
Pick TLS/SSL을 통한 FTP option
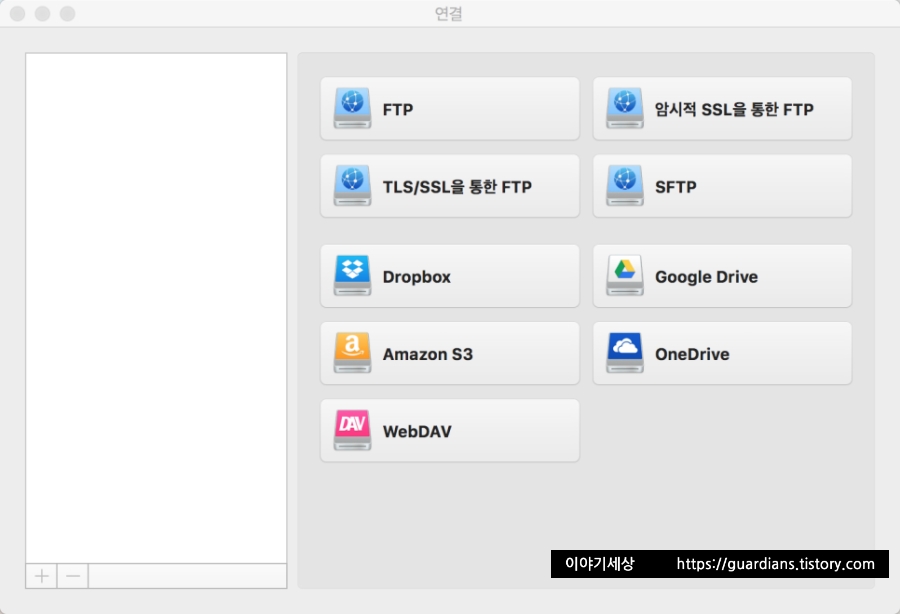point(449,186)
